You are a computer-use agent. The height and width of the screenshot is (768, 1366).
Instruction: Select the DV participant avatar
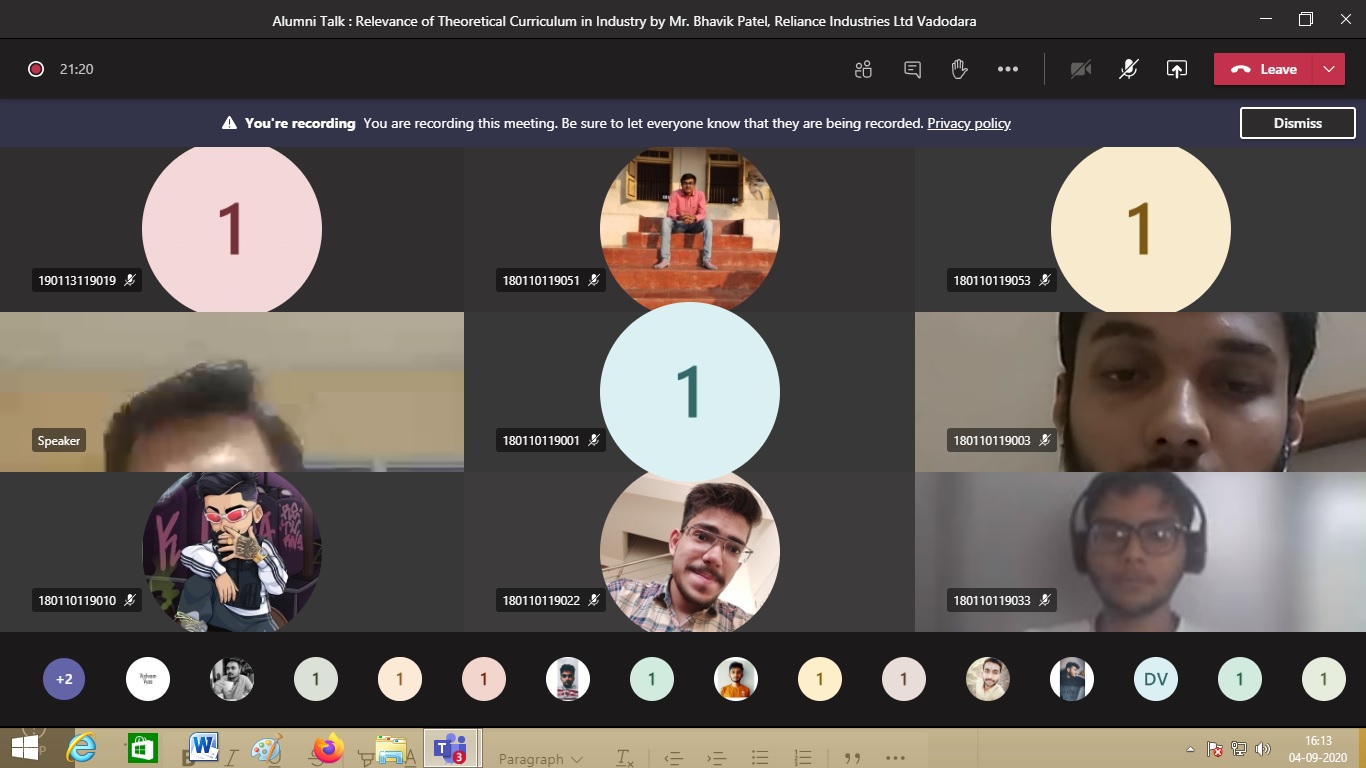click(x=1156, y=680)
